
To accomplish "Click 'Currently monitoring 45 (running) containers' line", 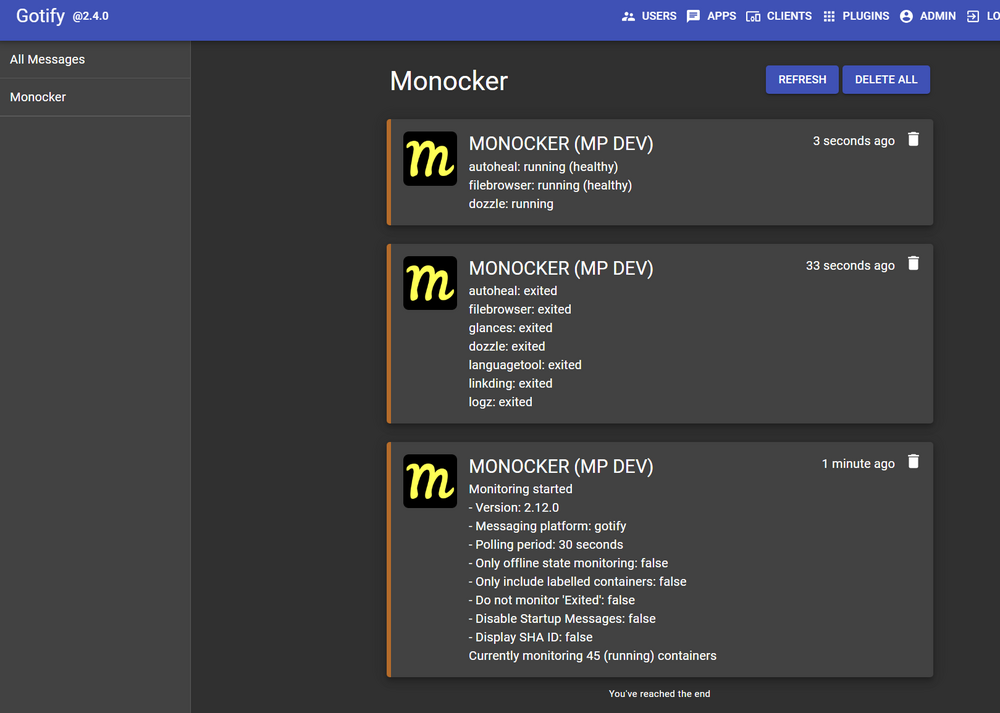I will pyautogui.click(x=592, y=656).
